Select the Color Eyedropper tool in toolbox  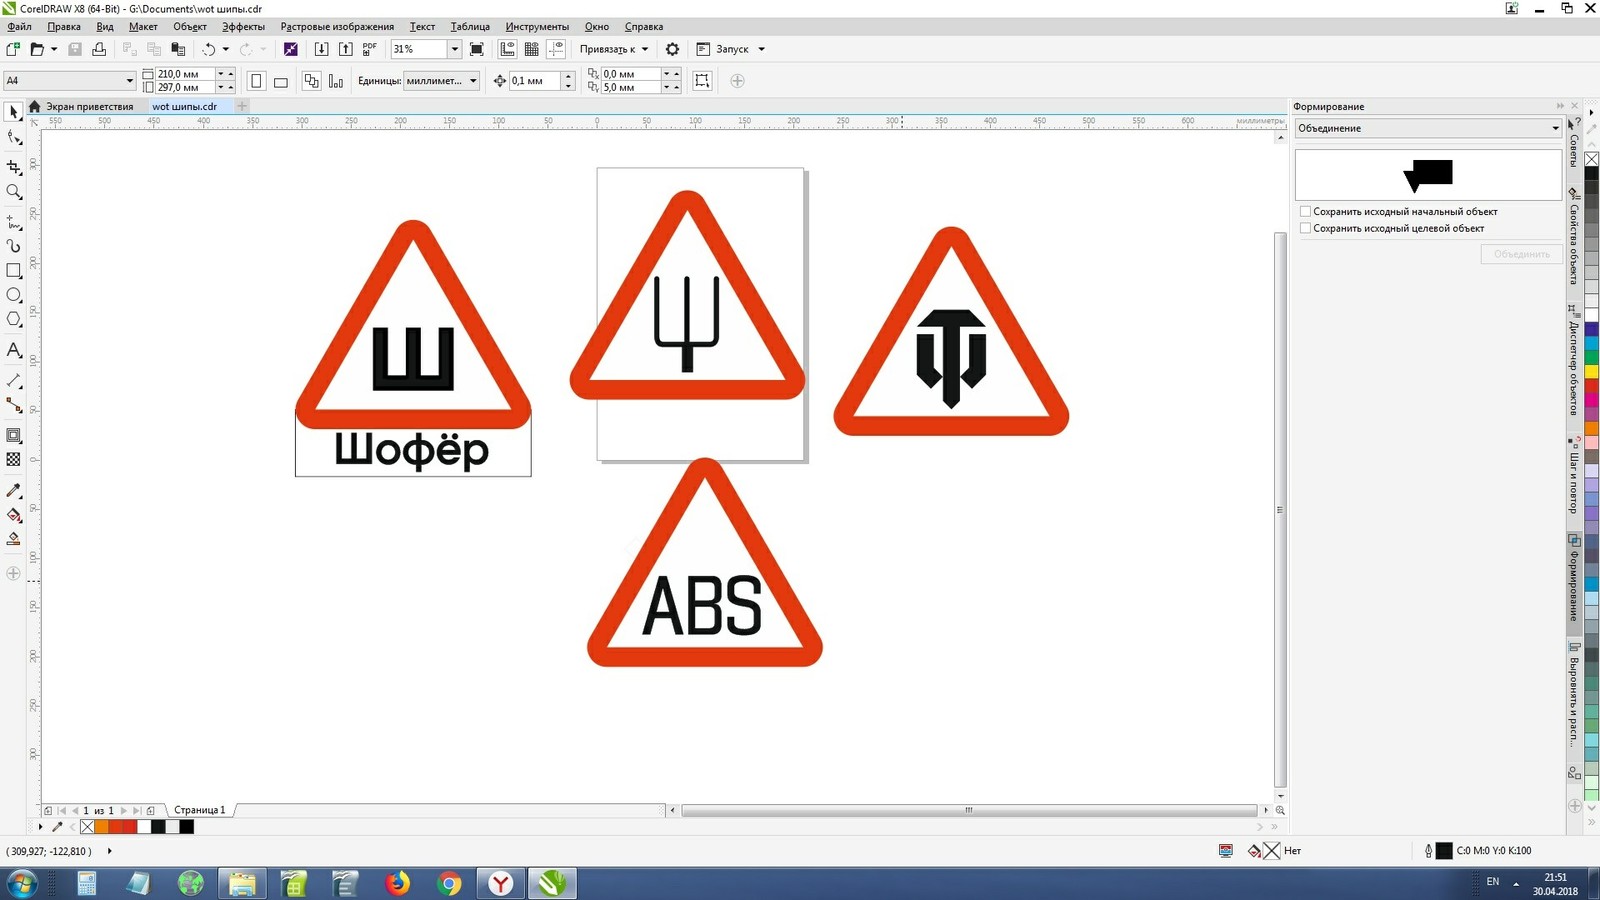(14, 490)
